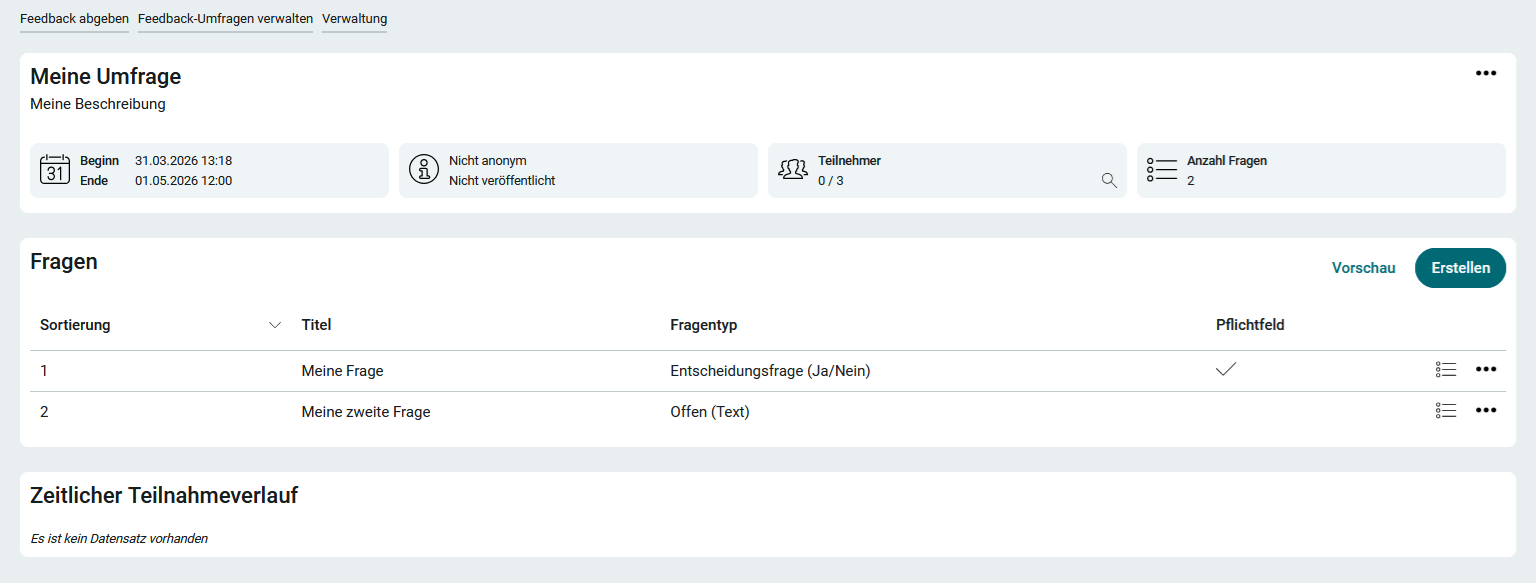Open three-dot menu for Meine Umfrage

click(x=1486, y=73)
